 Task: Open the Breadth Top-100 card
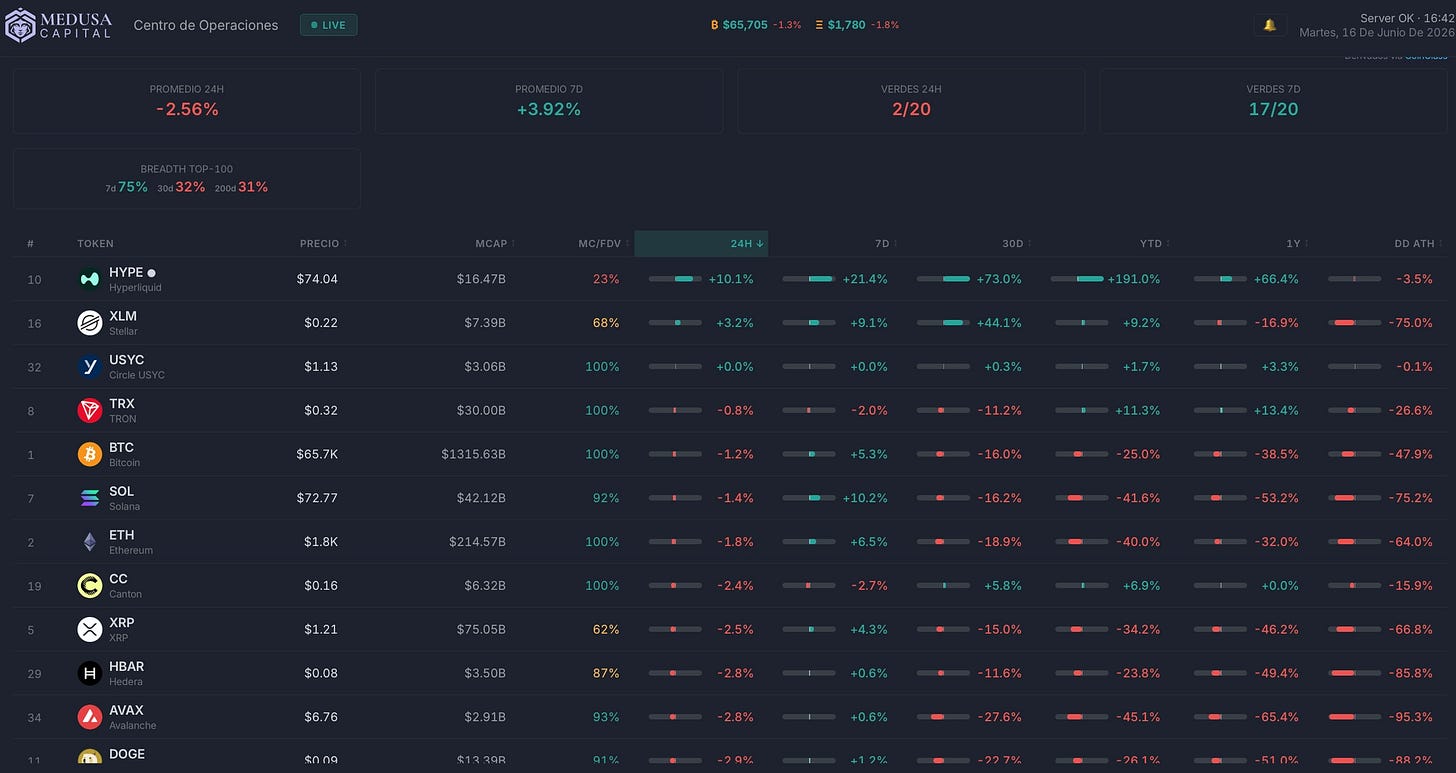(187, 179)
